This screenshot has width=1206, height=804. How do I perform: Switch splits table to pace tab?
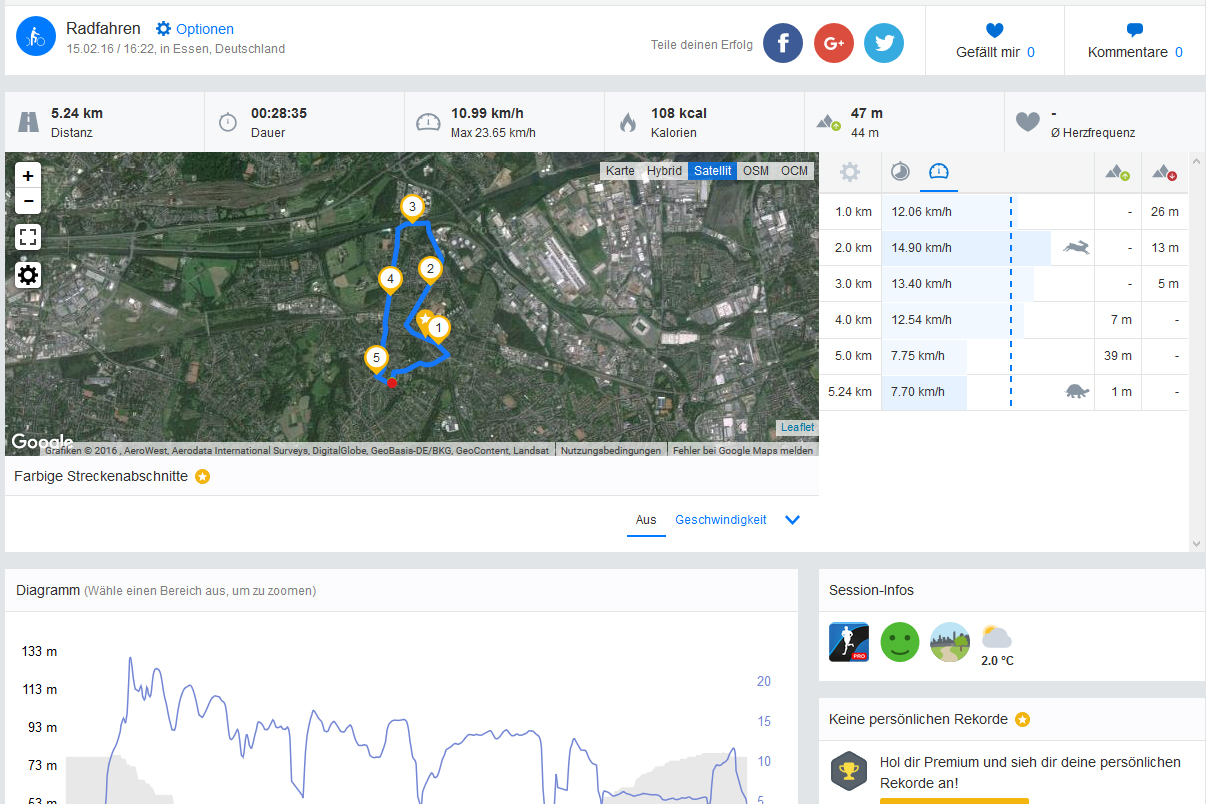pos(900,172)
